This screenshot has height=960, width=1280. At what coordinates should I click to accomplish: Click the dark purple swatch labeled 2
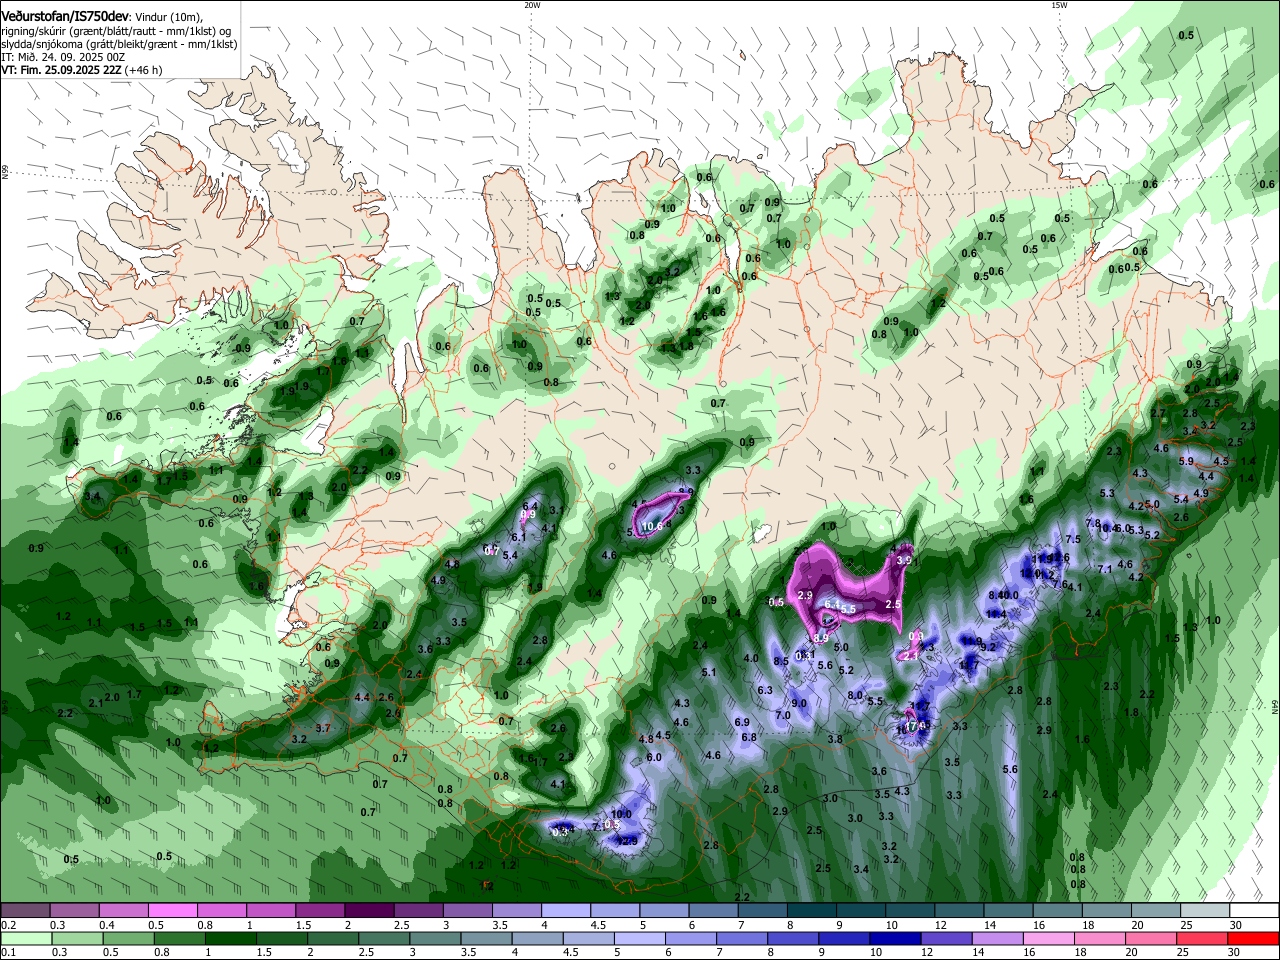point(369,910)
